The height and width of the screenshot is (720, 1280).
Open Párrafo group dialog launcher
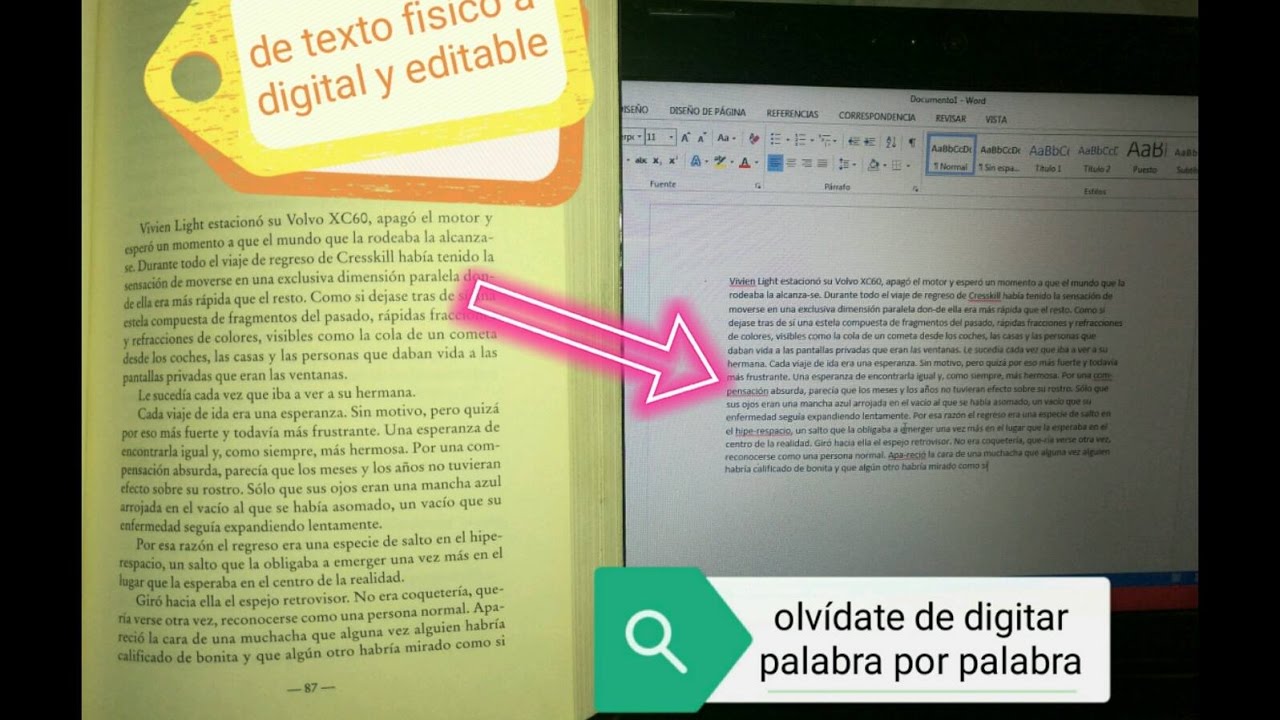pos(915,189)
